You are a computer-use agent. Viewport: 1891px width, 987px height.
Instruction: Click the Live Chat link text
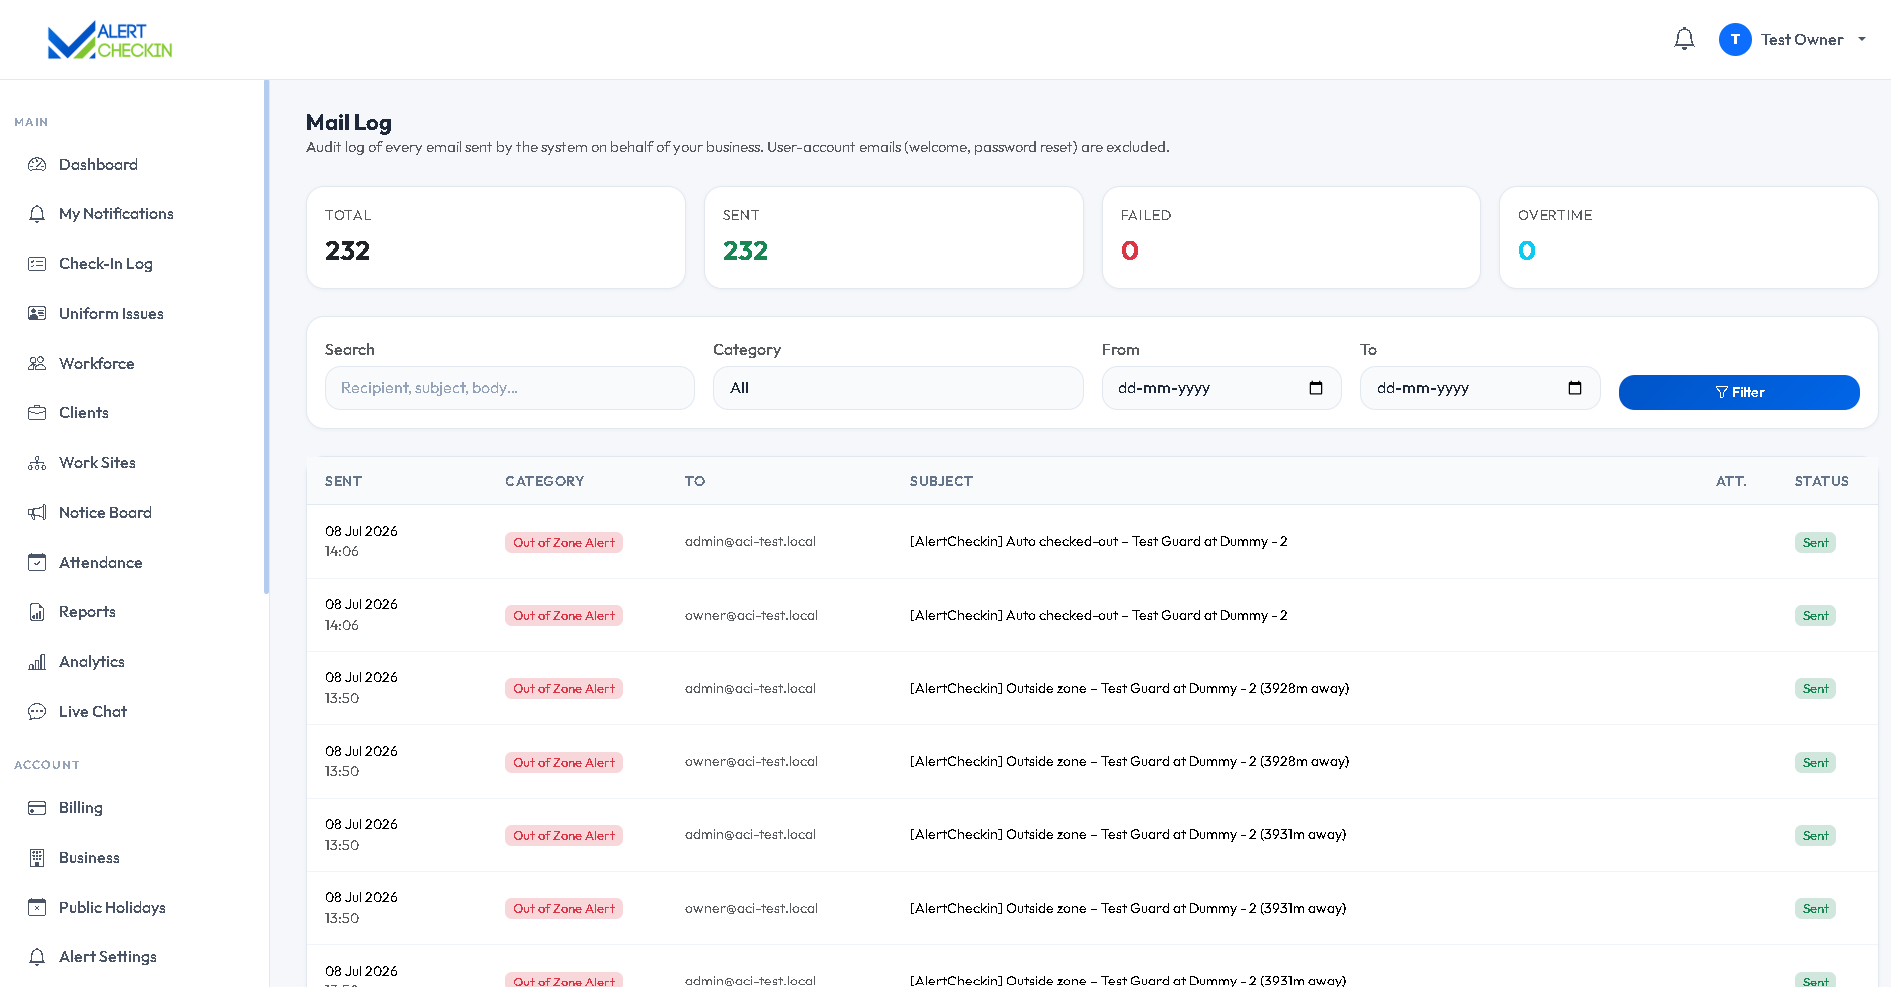point(93,712)
